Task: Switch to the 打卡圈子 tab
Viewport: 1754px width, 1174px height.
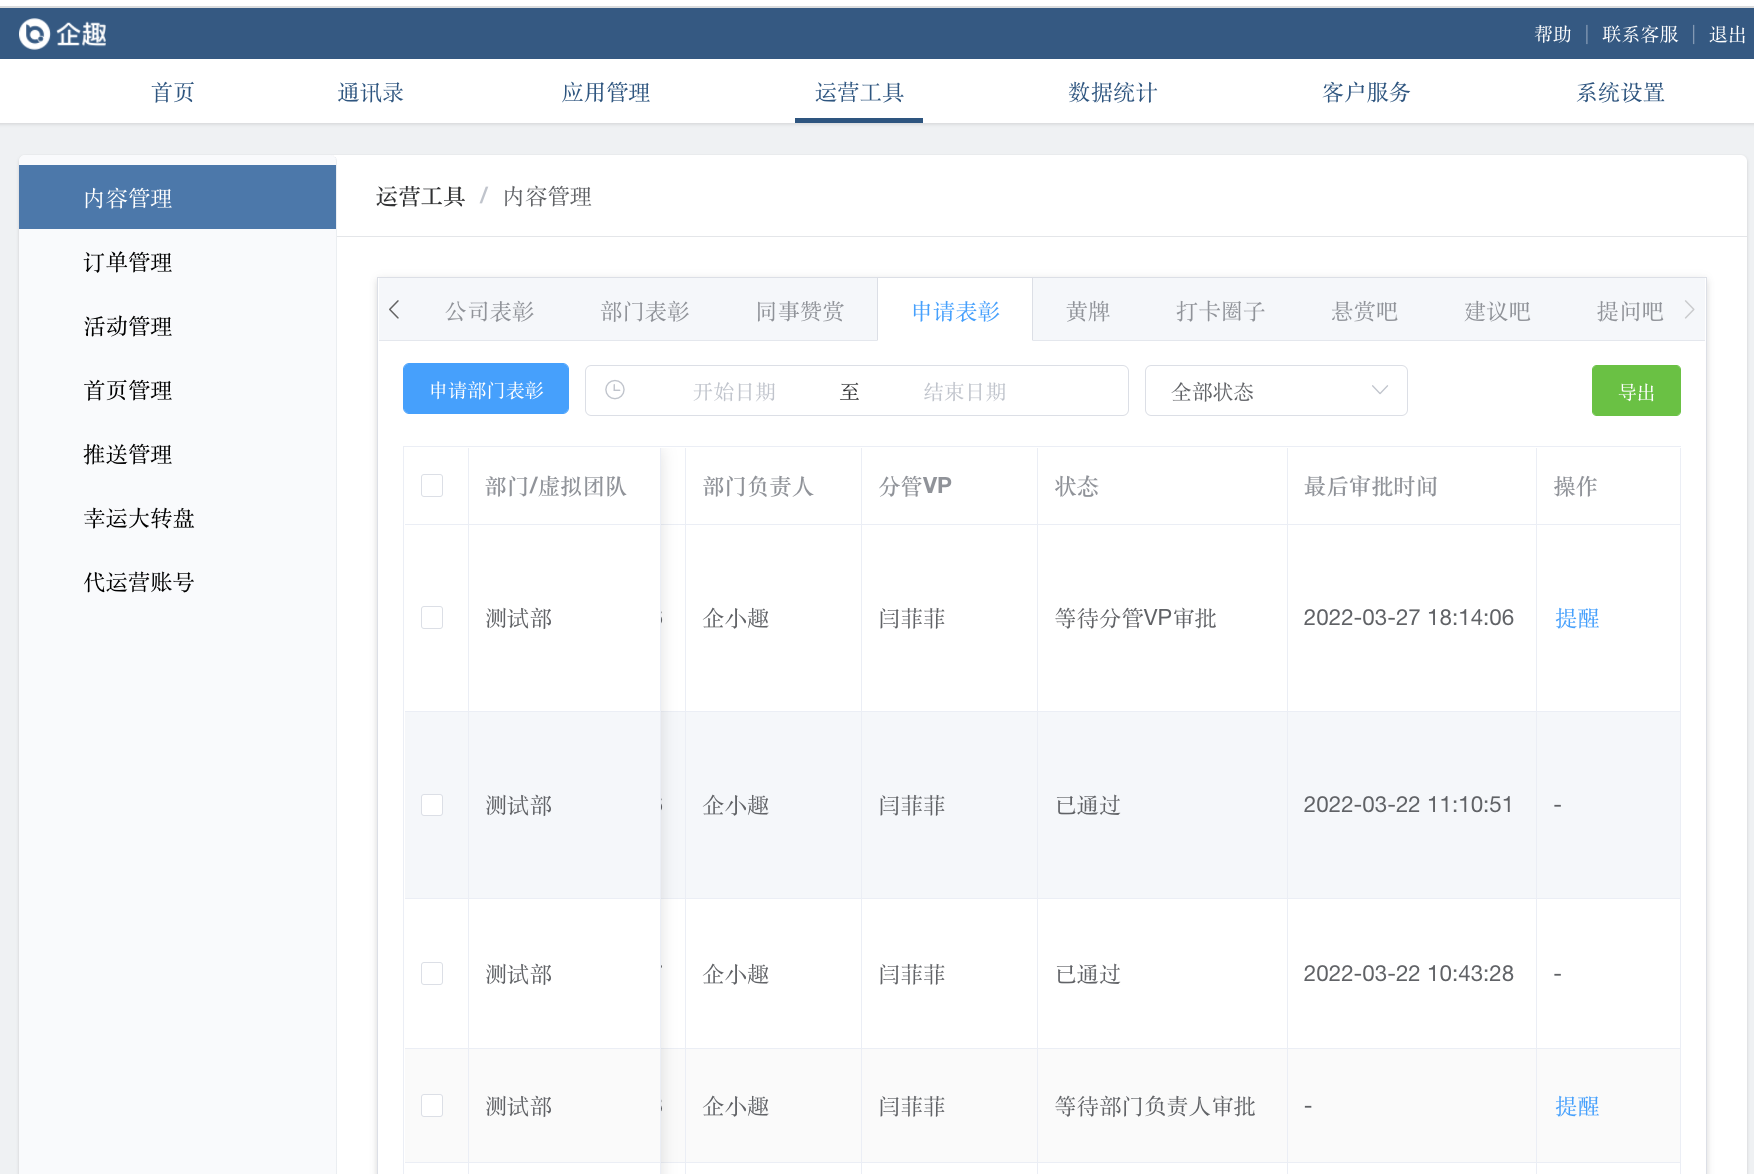Action: [1221, 311]
